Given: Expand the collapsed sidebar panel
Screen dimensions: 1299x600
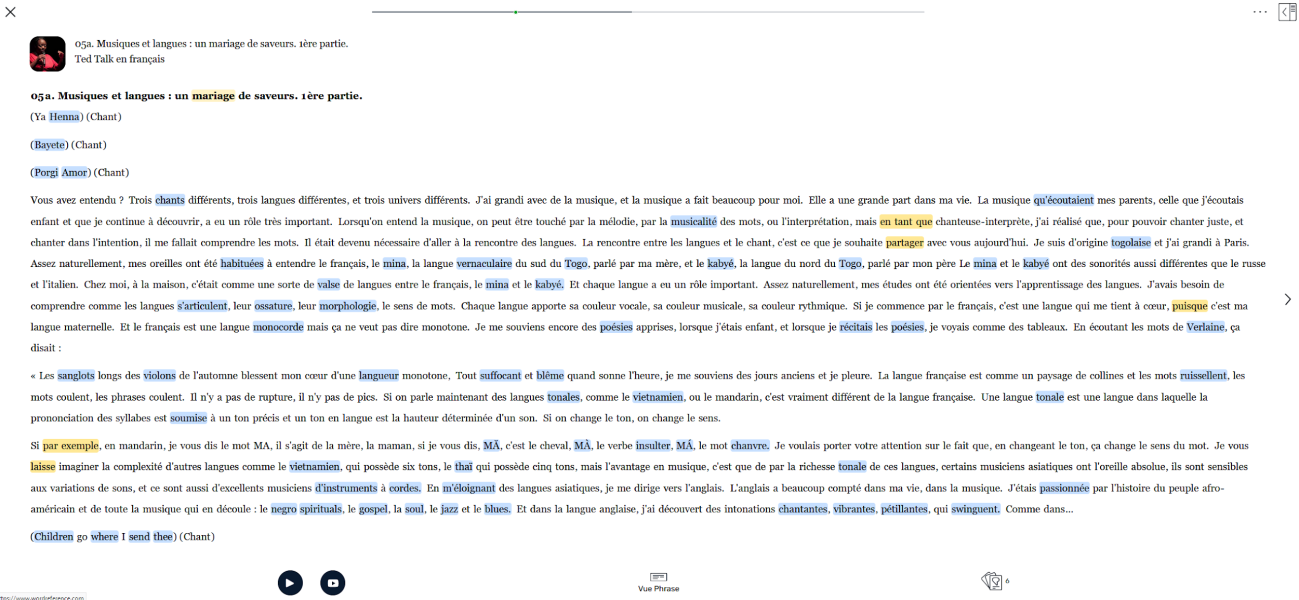Looking at the screenshot, I should pos(1288,12).
